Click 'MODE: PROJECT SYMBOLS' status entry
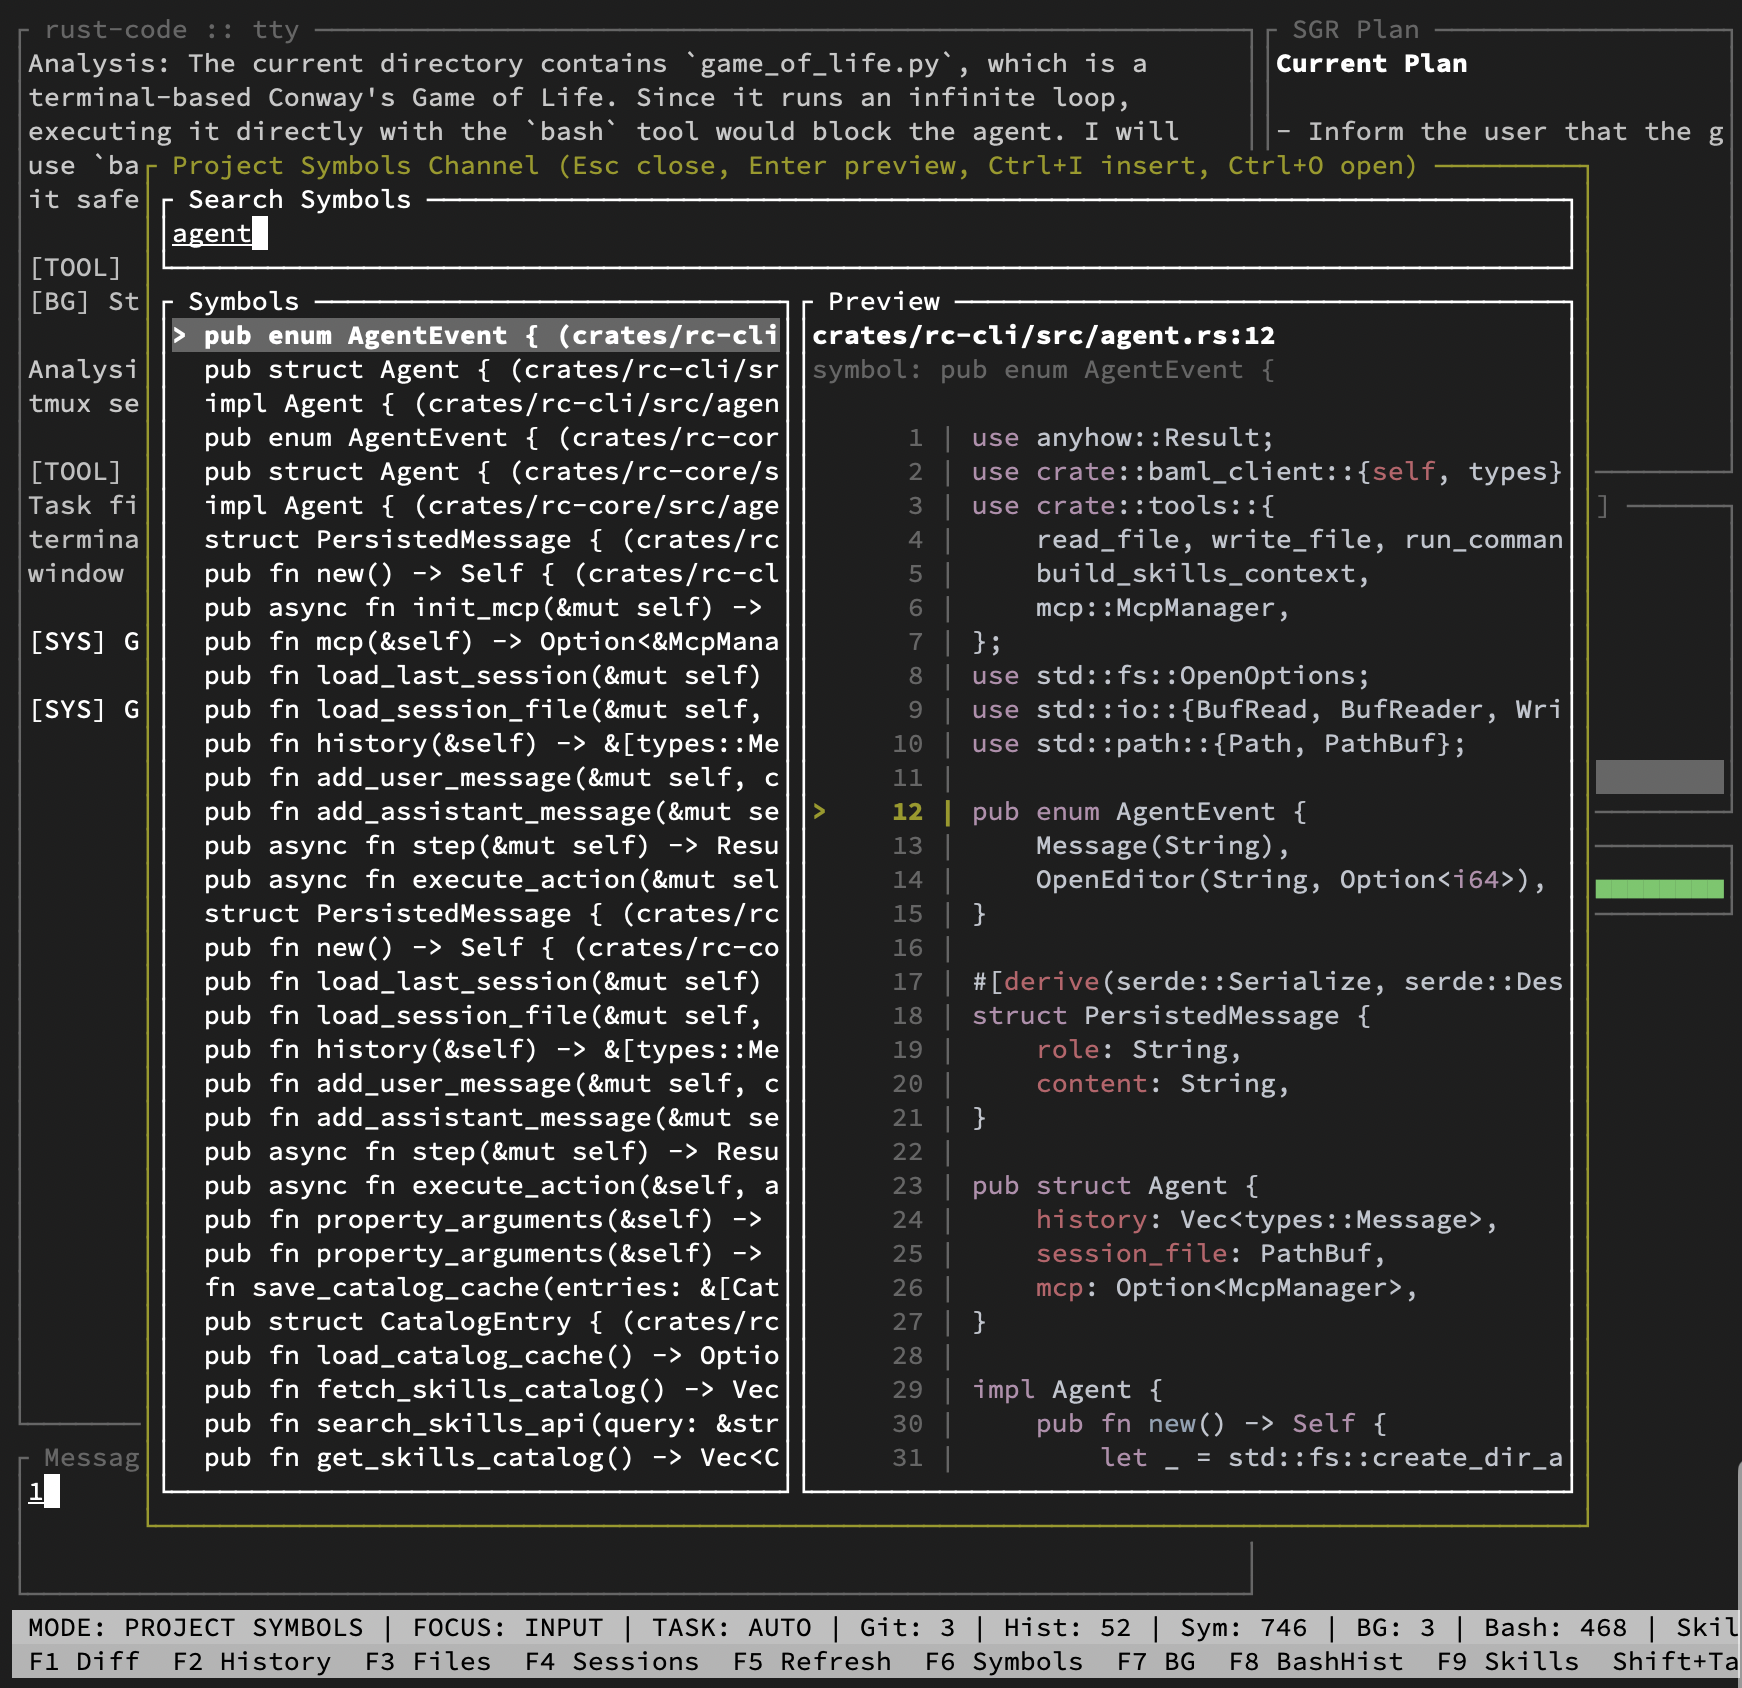The width and height of the screenshot is (1742, 1688). [196, 1628]
